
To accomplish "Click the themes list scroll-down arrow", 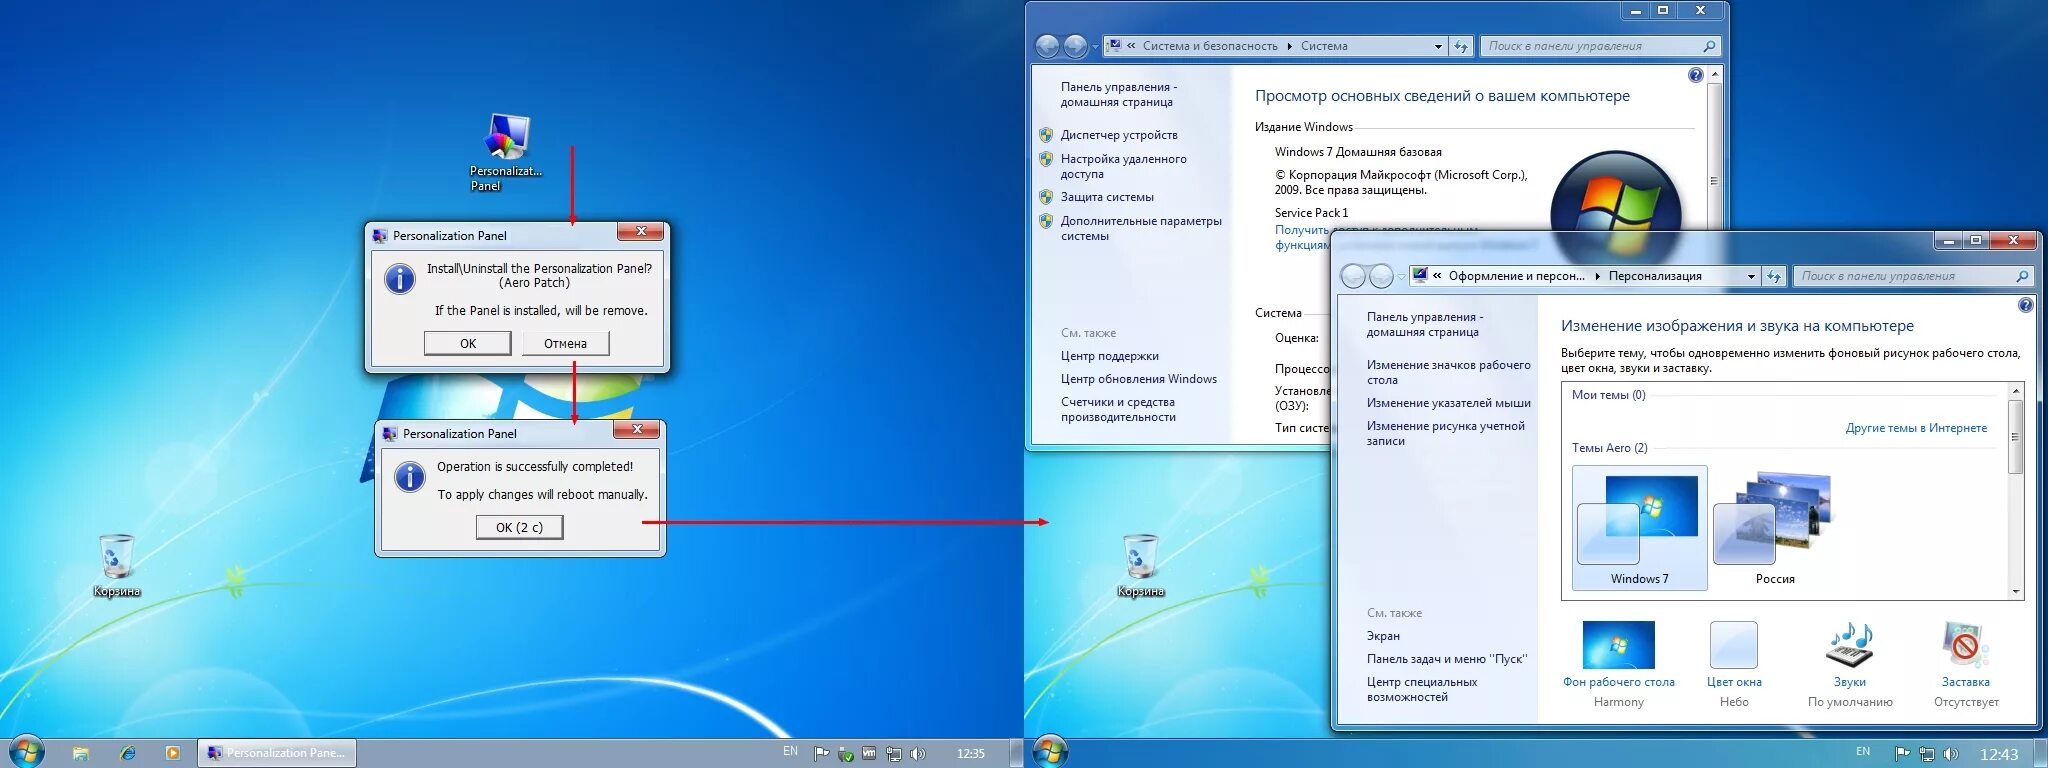I will coord(2015,592).
